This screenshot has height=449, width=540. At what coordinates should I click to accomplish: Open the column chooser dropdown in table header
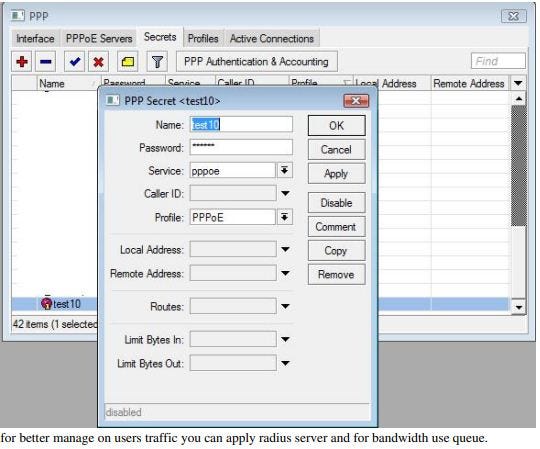tap(518, 83)
